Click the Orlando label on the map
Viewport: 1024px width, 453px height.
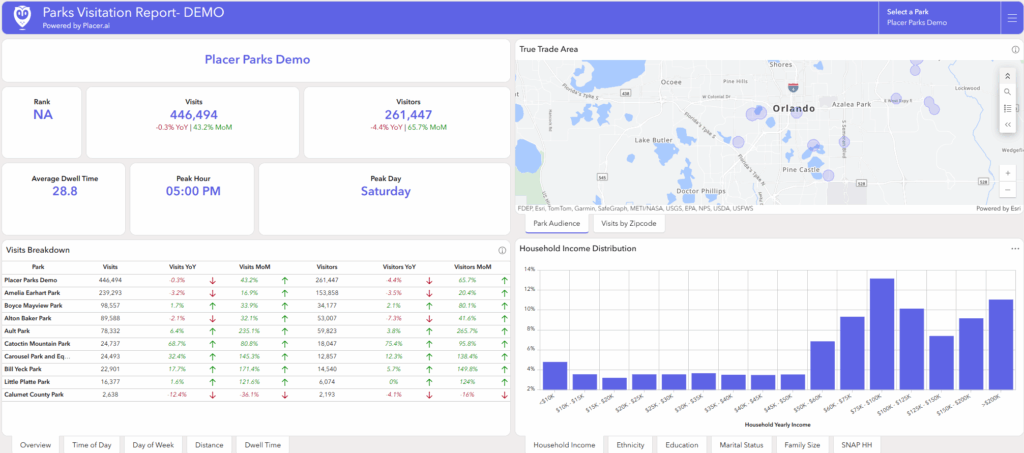point(793,108)
